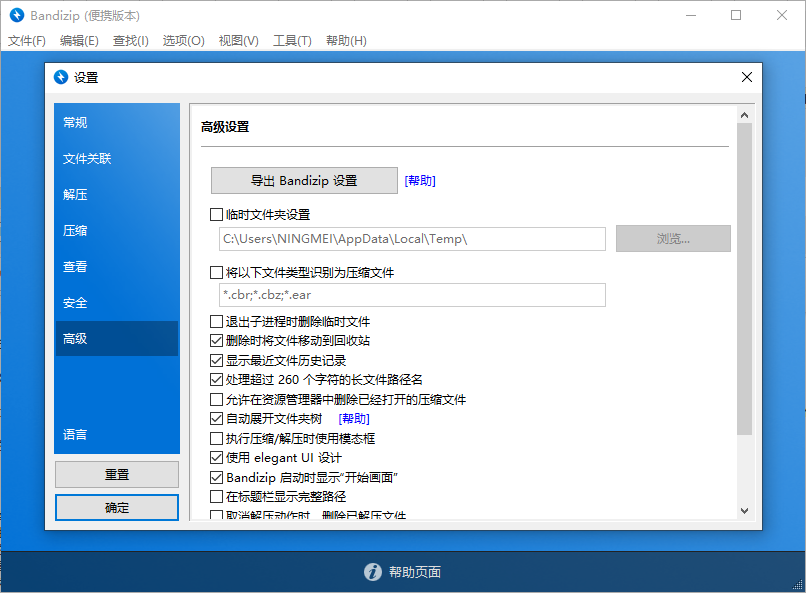Toggle 处理超过 260 个字符的长文件路径名
The image size is (806, 593).
pos(216,380)
